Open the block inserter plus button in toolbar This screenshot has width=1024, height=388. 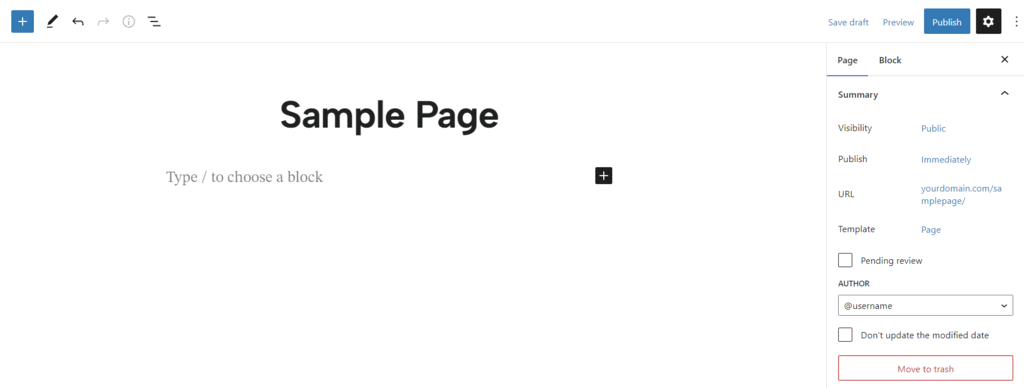tap(22, 22)
